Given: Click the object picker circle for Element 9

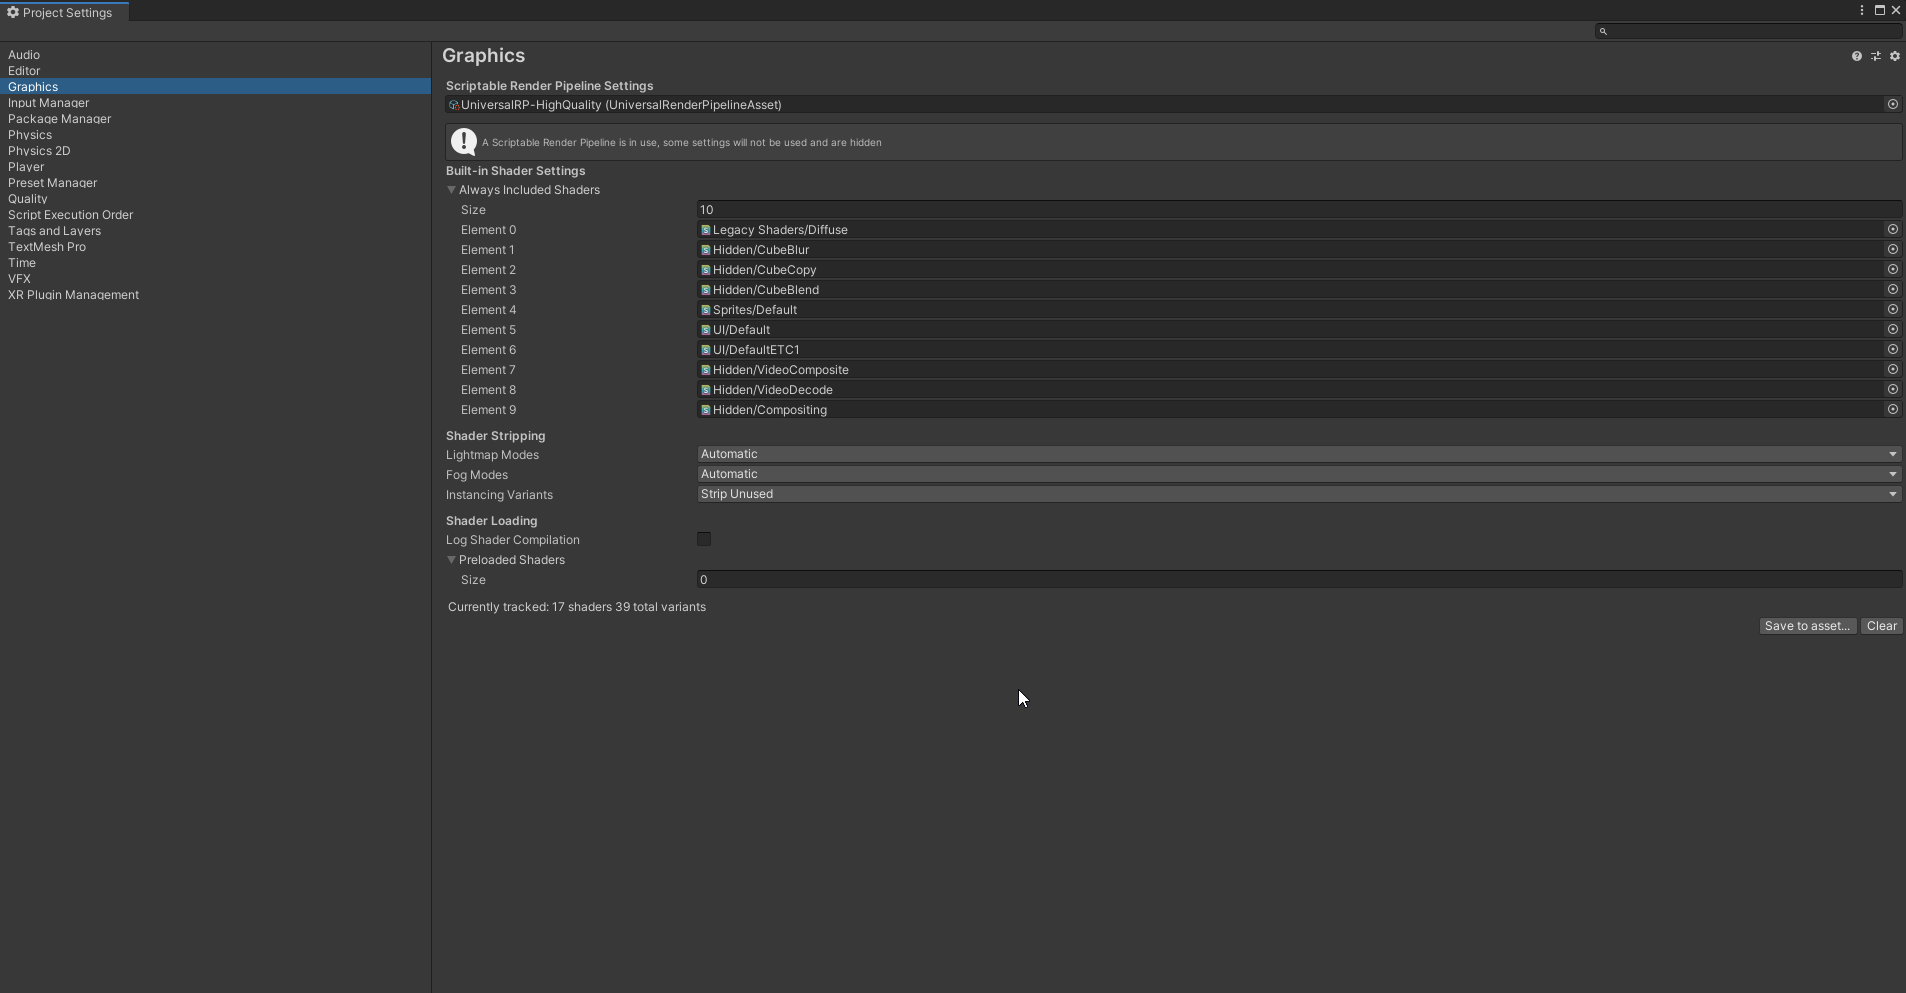Looking at the screenshot, I should (x=1893, y=409).
